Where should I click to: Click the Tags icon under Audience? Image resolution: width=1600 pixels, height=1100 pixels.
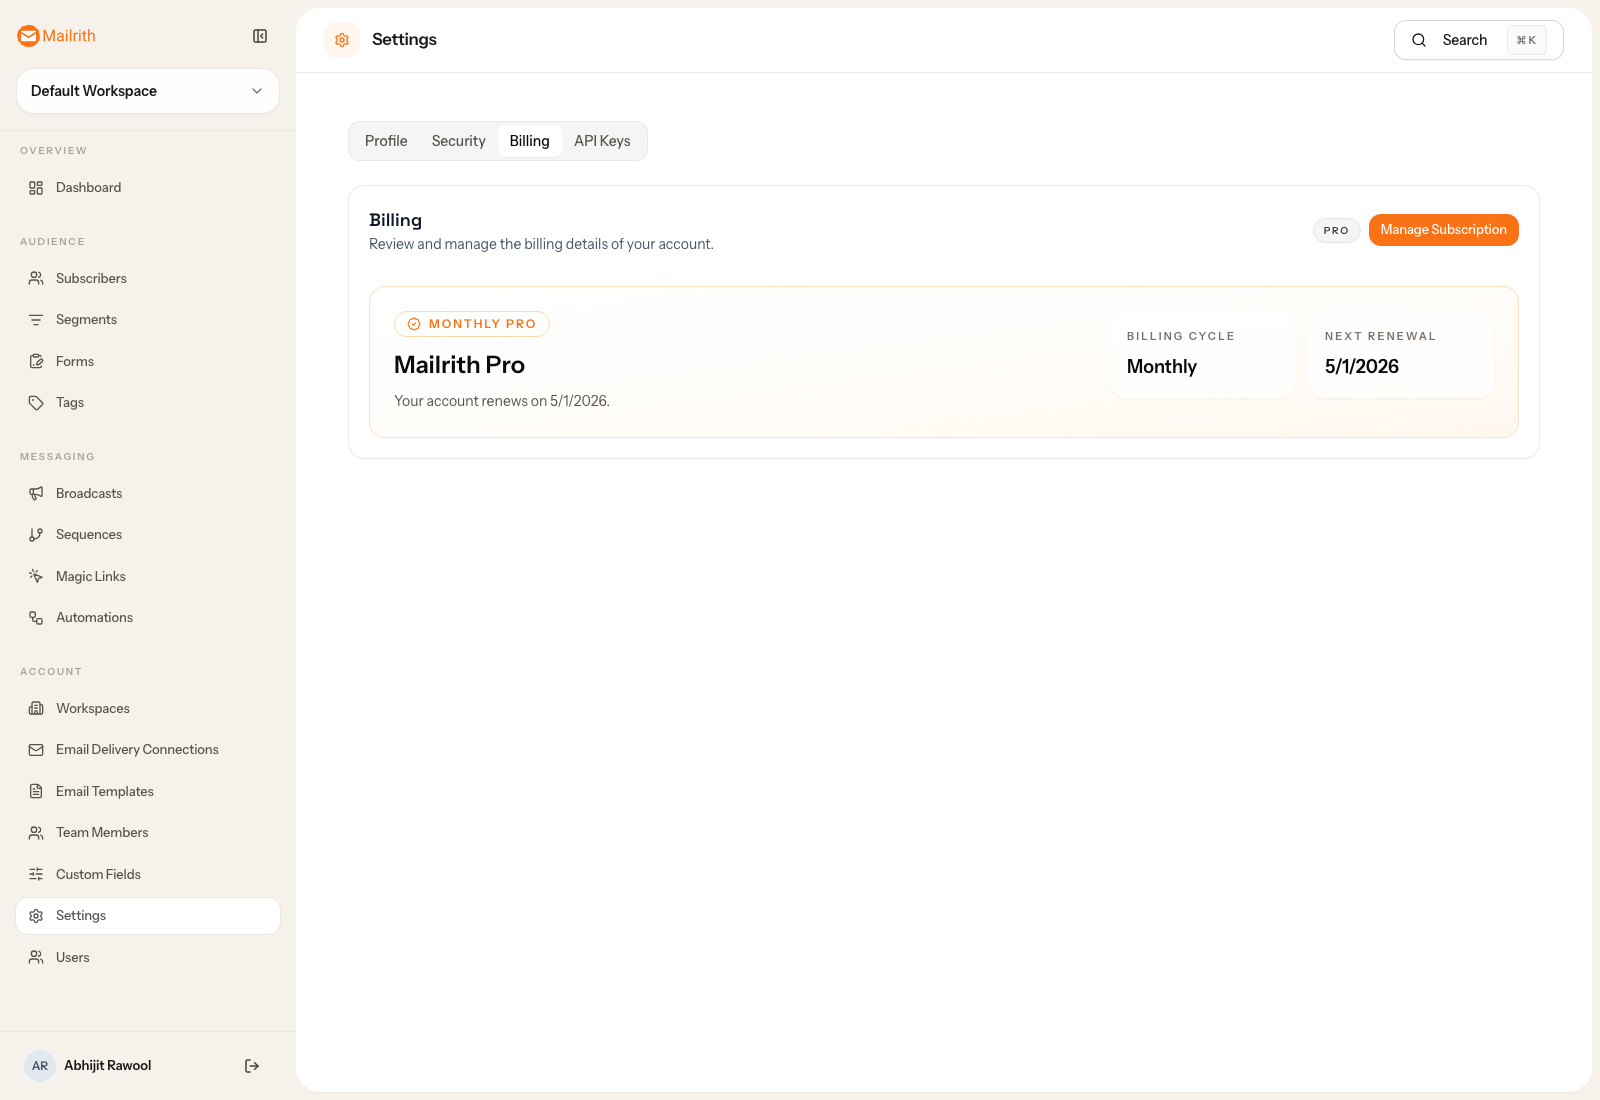tap(36, 402)
